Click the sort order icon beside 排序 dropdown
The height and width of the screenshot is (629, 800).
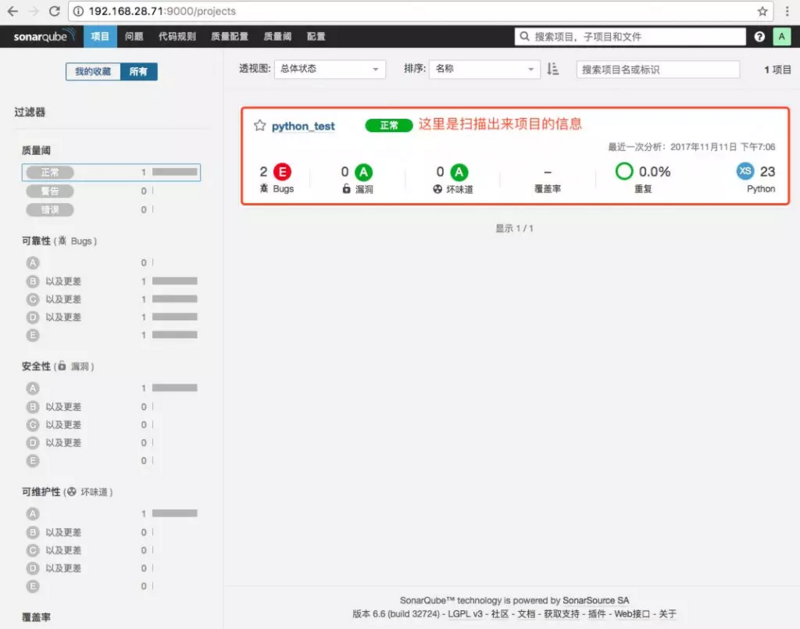click(553, 69)
